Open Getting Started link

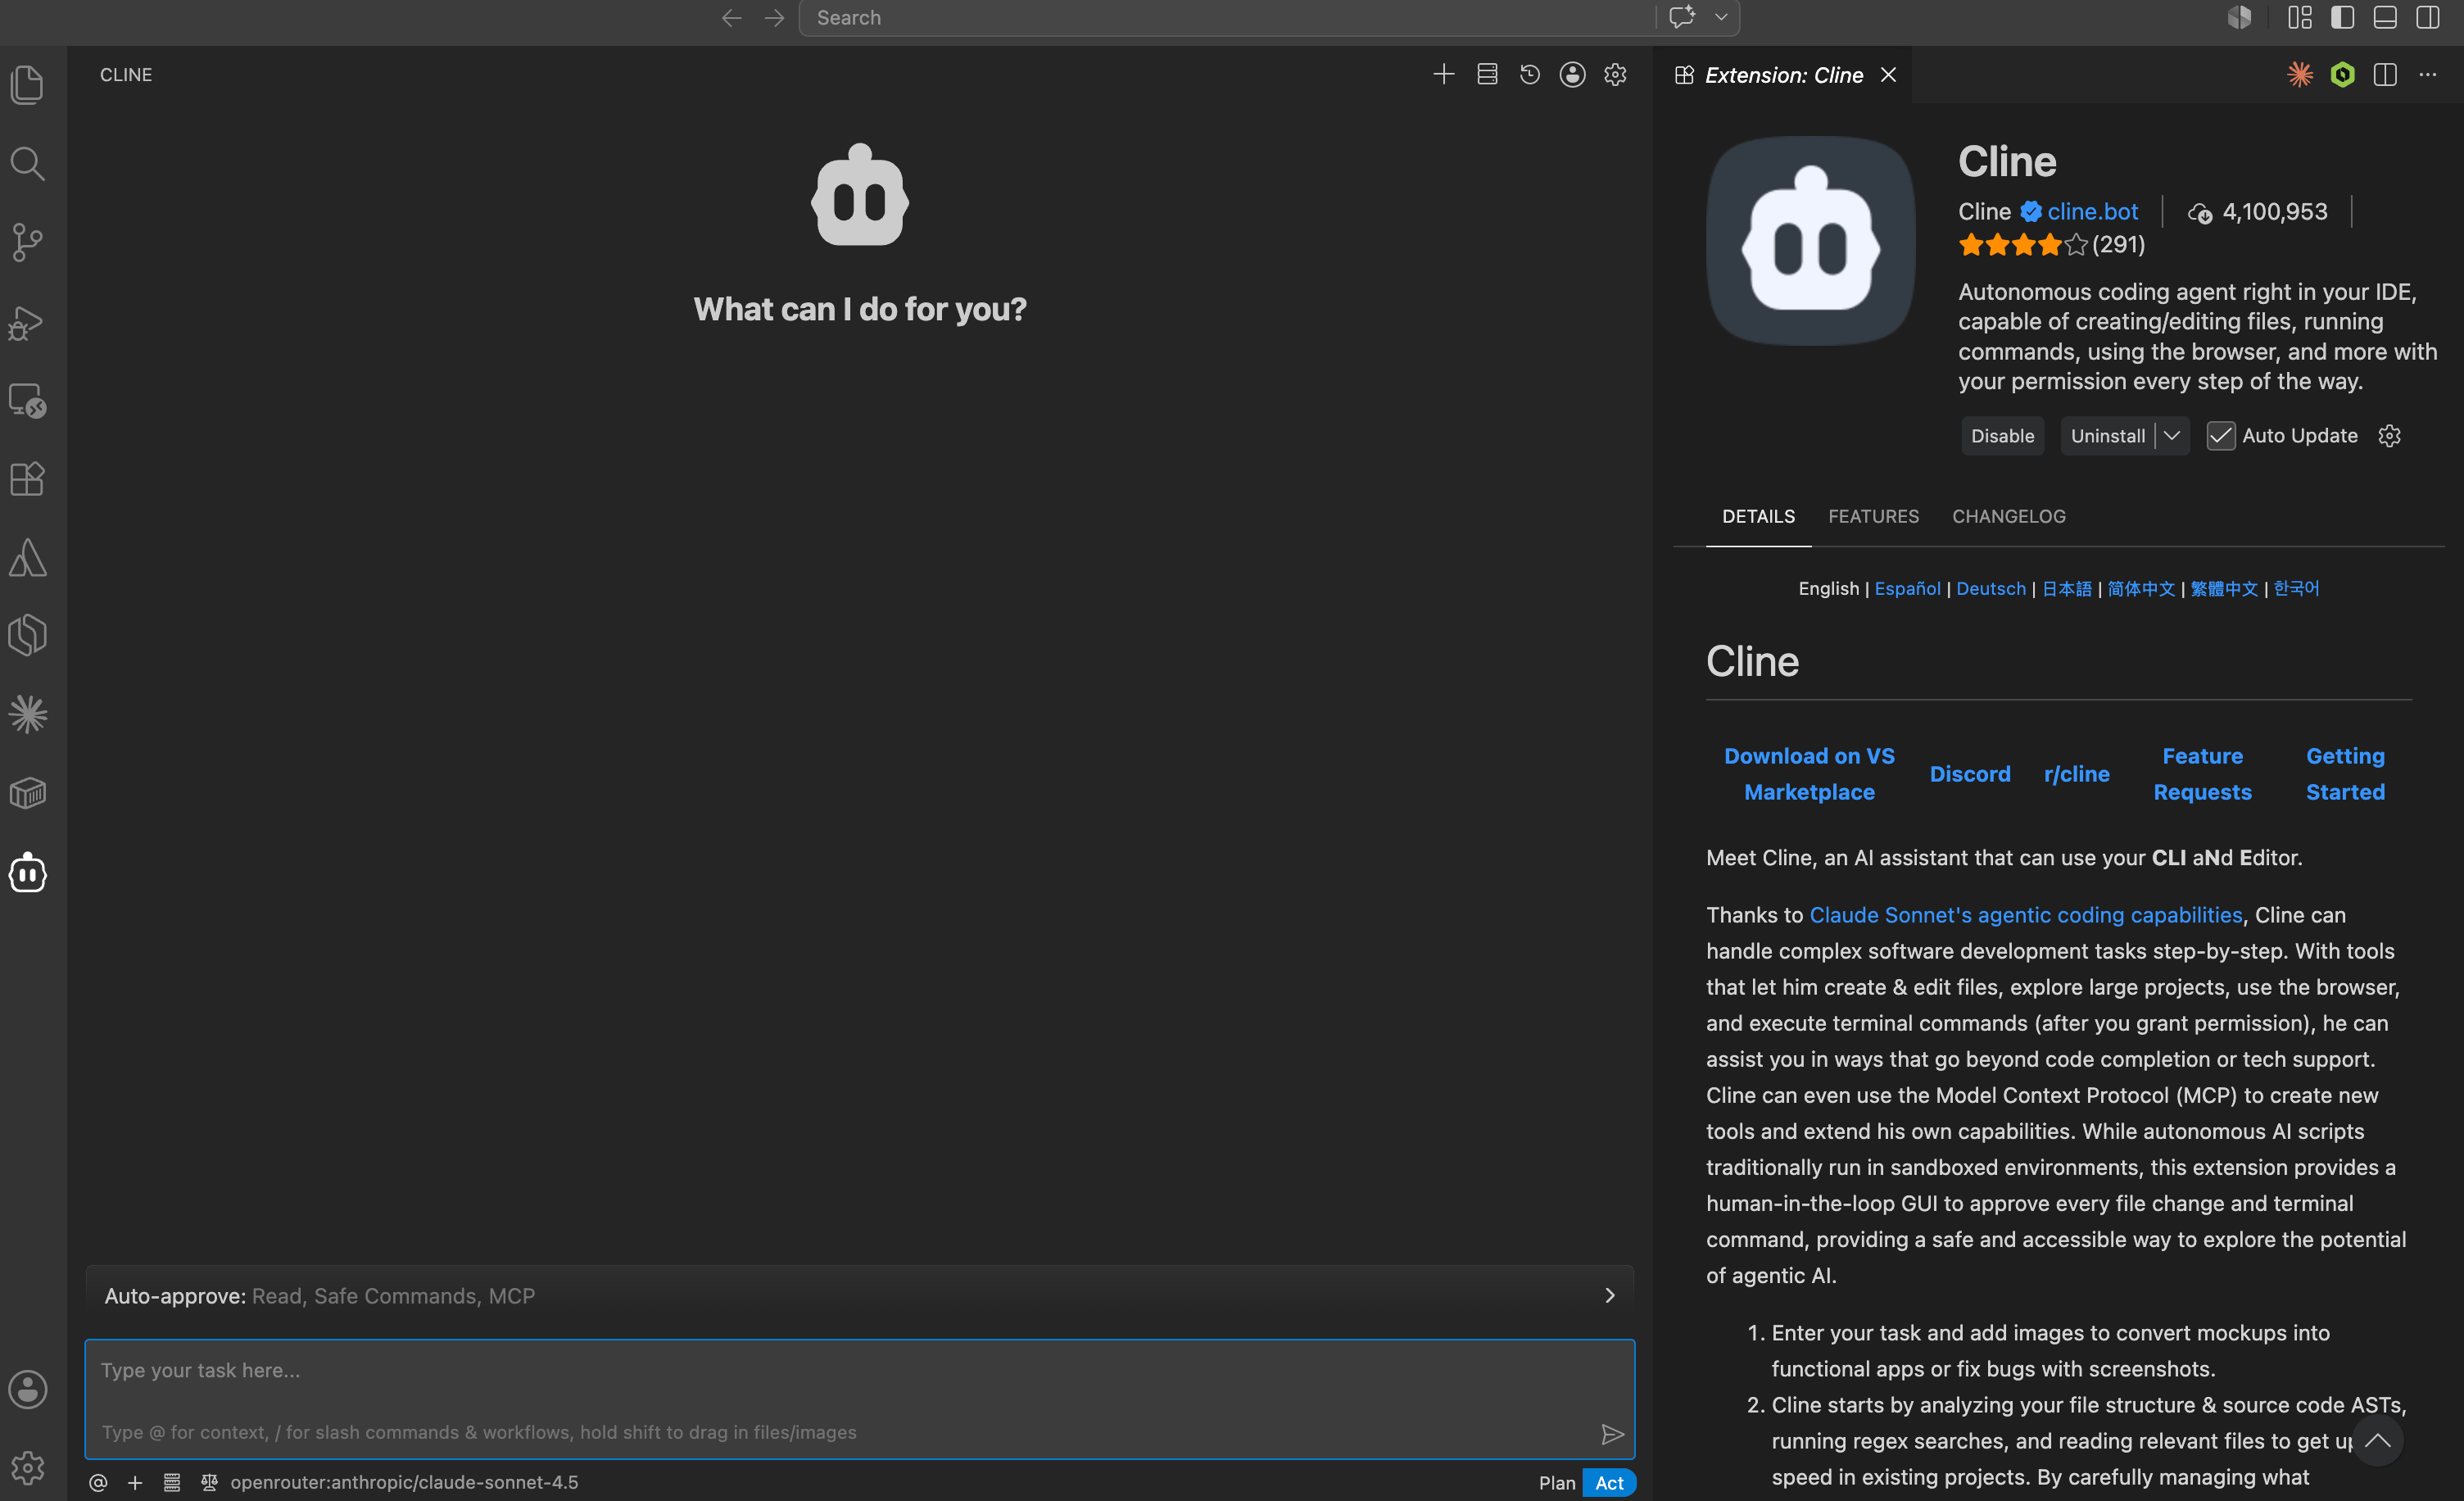pyautogui.click(x=2344, y=774)
